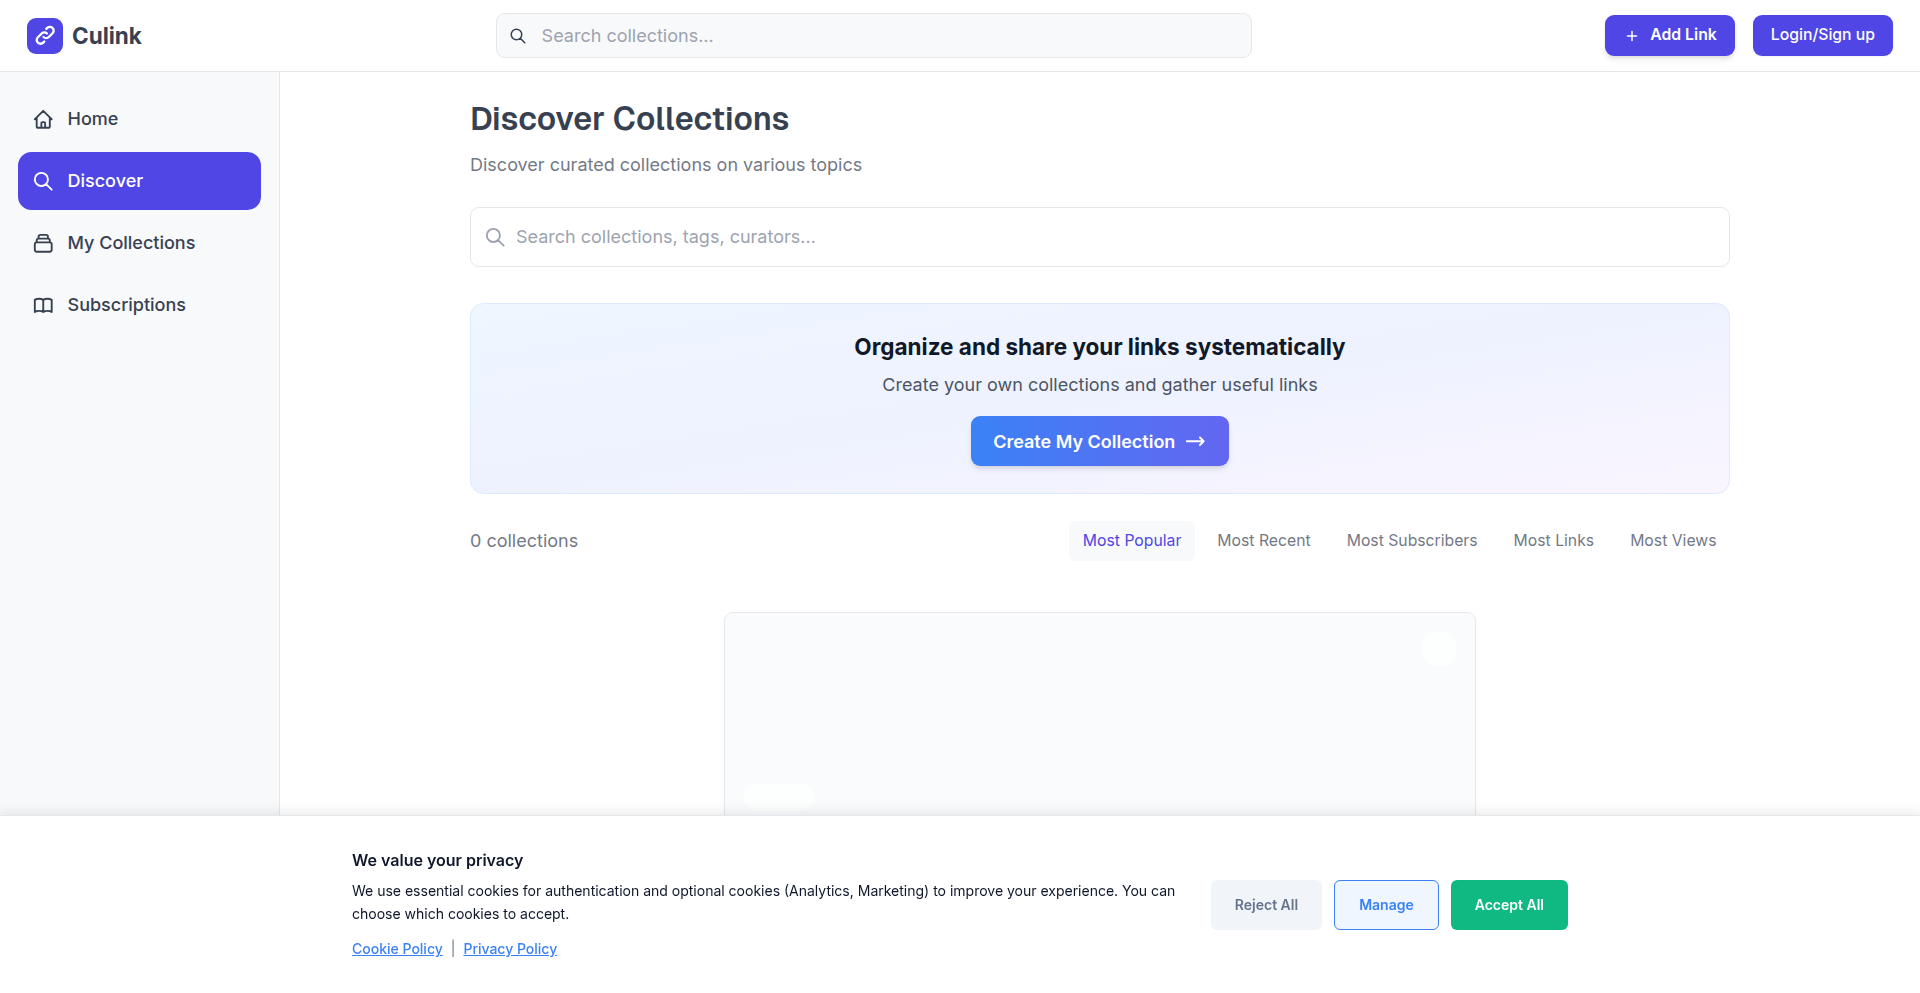Image resolution: width=1920 pixels, height=993 pixels.
Task: Click the Discover magnifier icon in sidebar
Action: 43,181
